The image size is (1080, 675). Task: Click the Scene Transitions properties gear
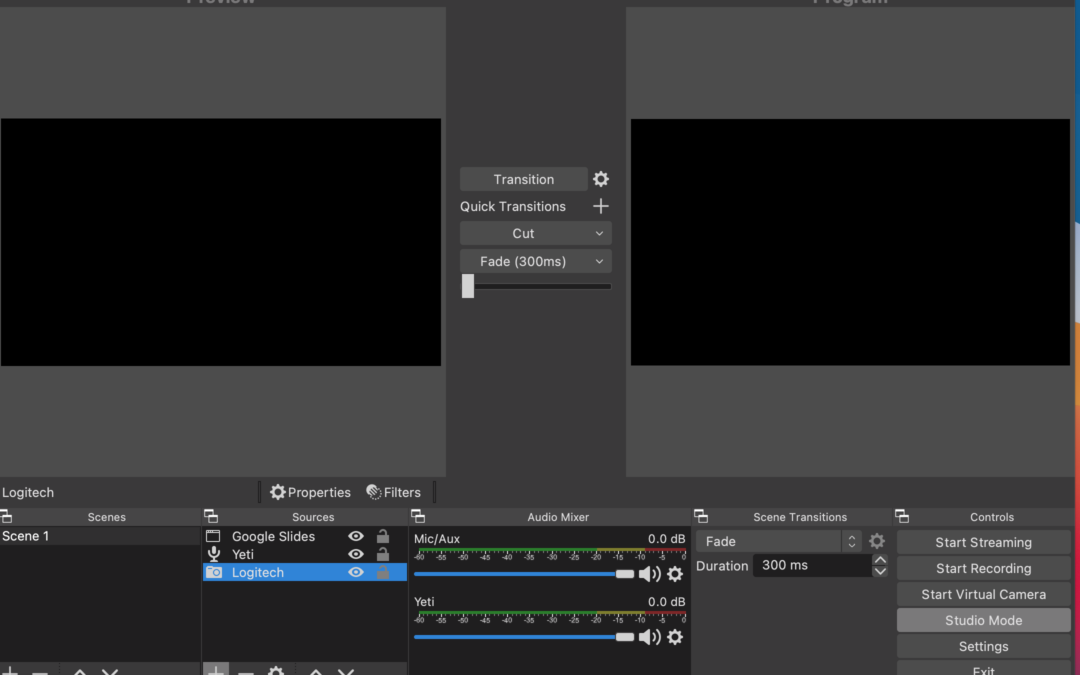coord(877,541)
